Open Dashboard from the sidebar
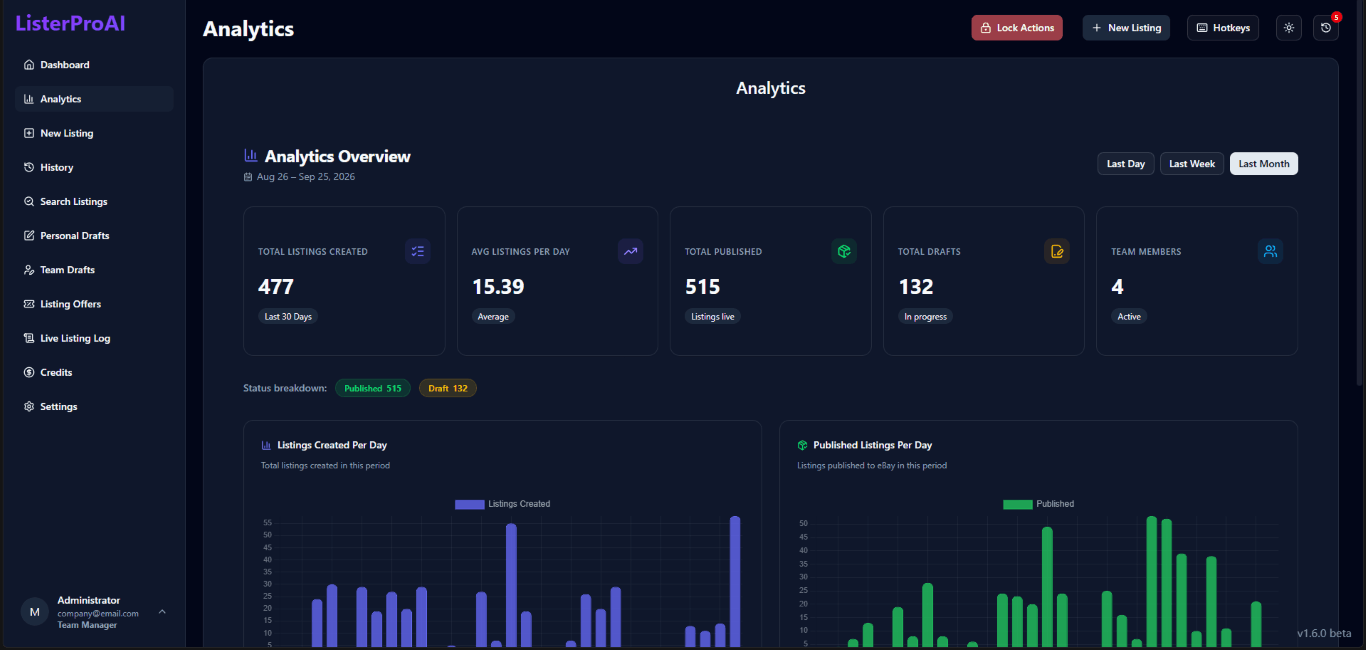Screen dimensions: 1366x650 click(x=94, y=65)
